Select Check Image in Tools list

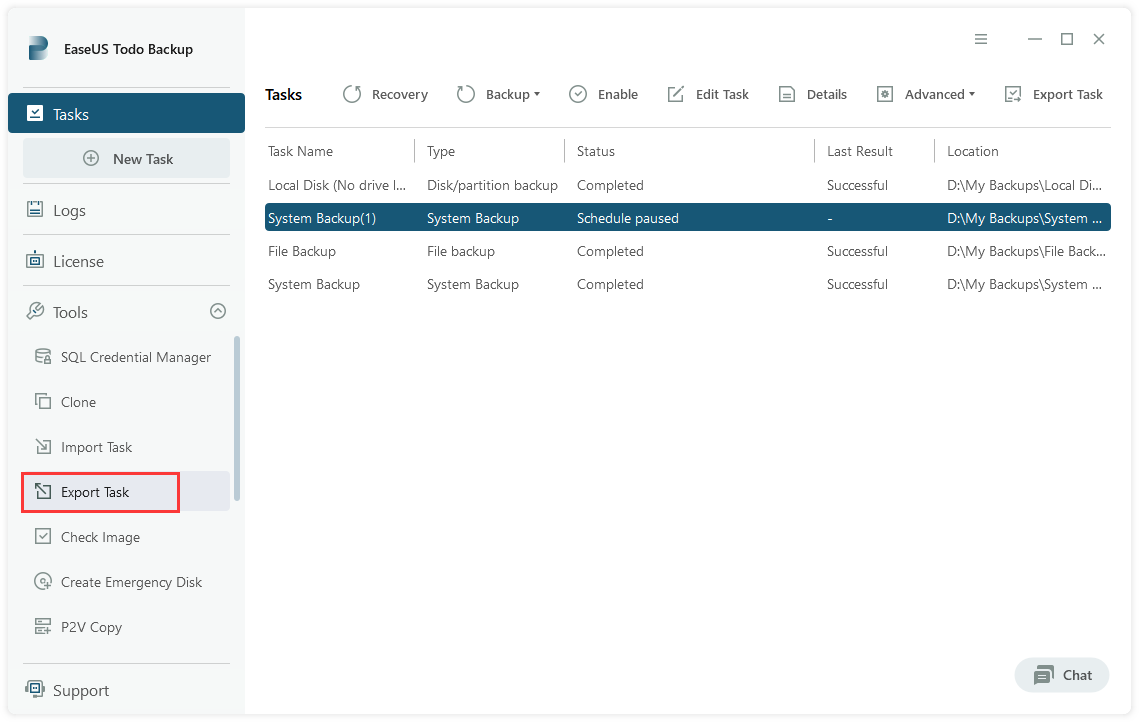click(100, 537)
